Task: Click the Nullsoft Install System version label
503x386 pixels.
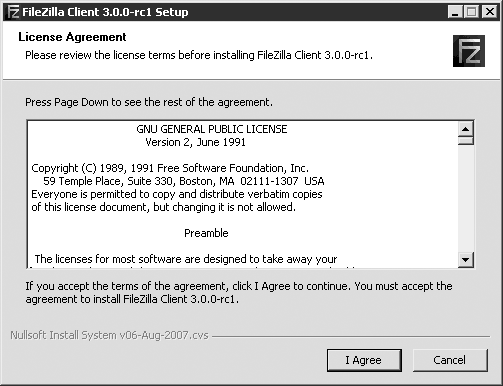Action: pos(109,335)
